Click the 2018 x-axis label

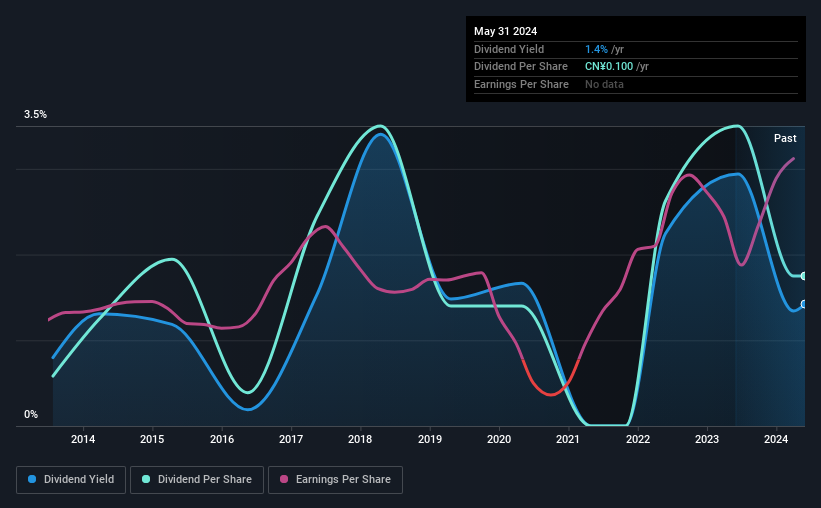coord(360,439)
